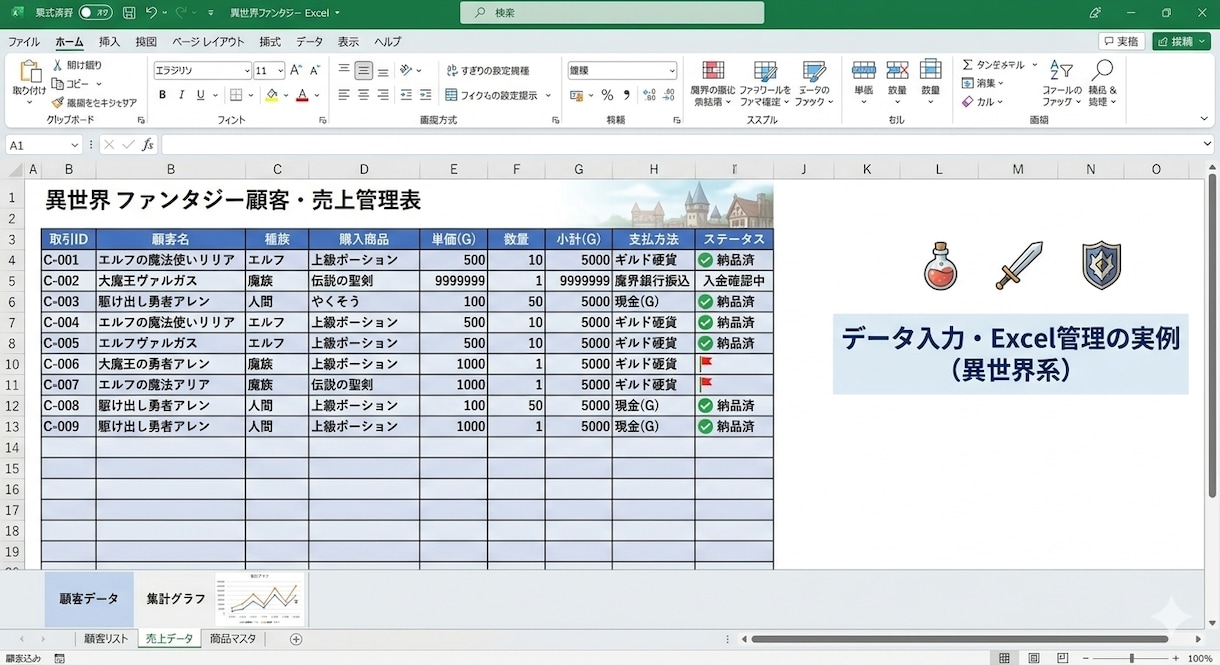Open the number format combo box
Viewport: 1220px width, 665px height.
(623, 71)
